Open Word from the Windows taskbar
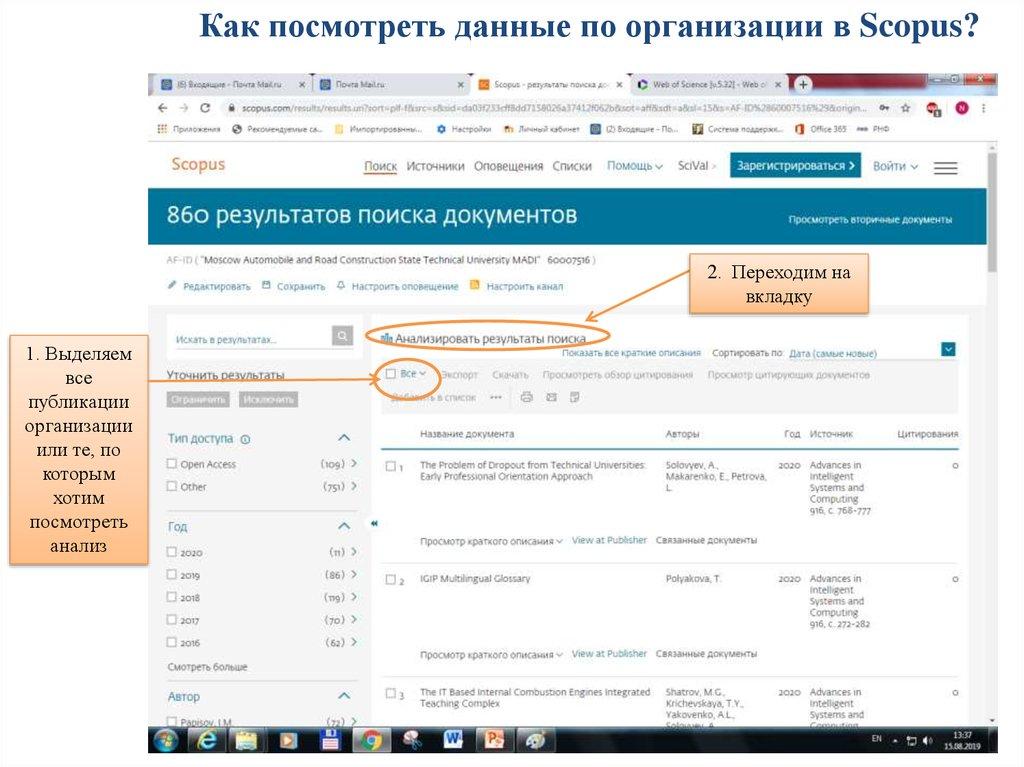The width and height of the screenshot is (1024, 767). click(452, 739)
